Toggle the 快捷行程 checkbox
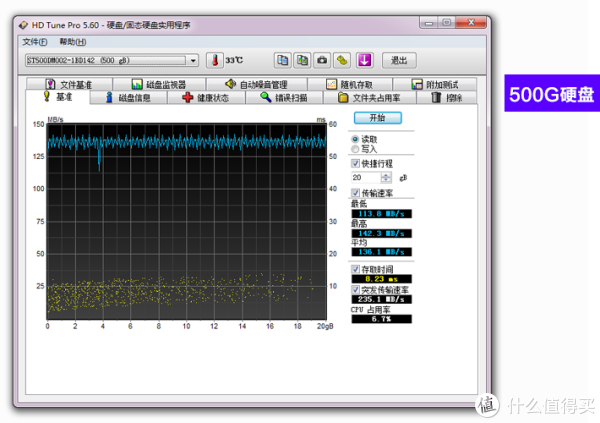Image resolution: width=600 pixels, height=423 pixels. coord(355,164)
